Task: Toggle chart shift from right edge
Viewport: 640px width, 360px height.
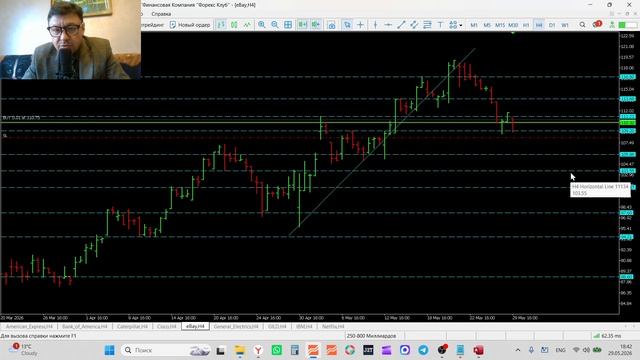Action: click(x=316, y=25)
